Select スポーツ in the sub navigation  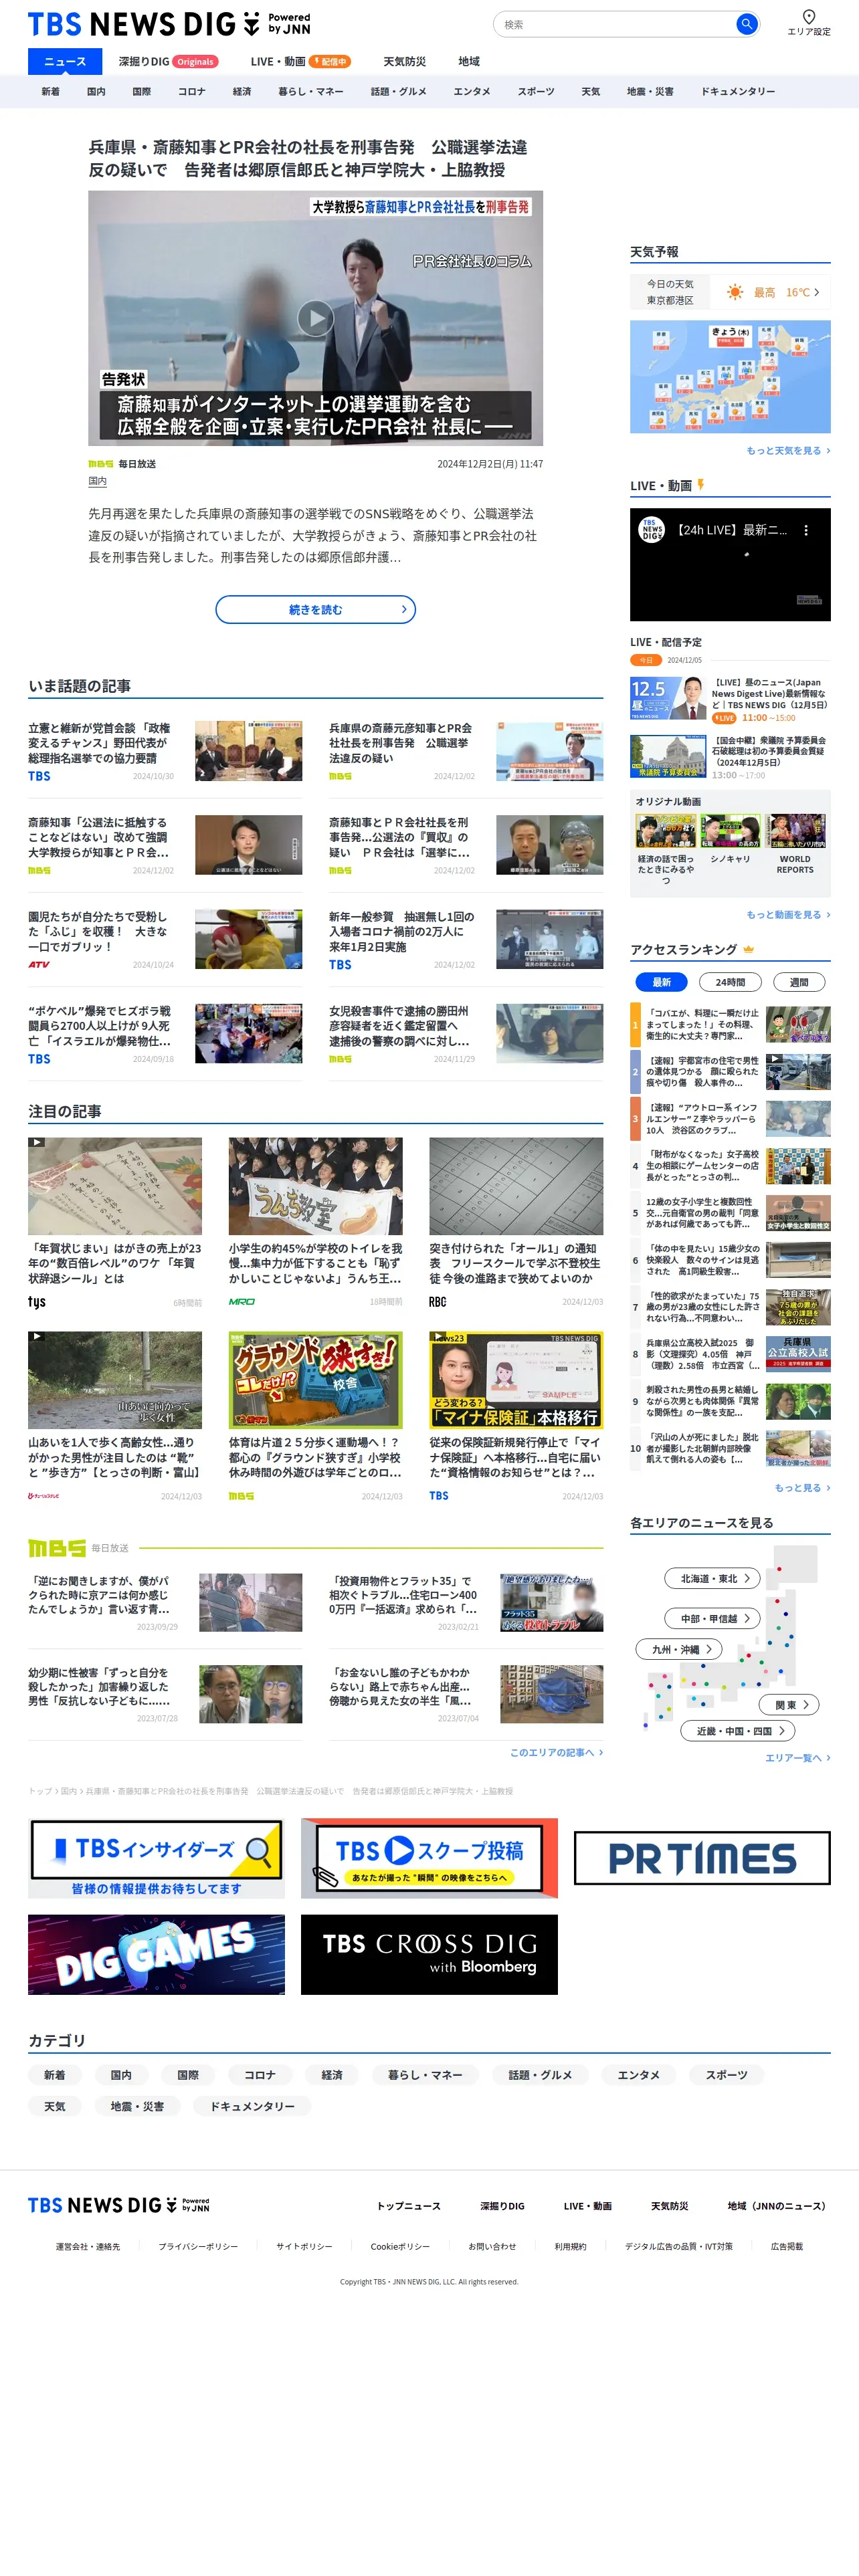tap(535, 91)
